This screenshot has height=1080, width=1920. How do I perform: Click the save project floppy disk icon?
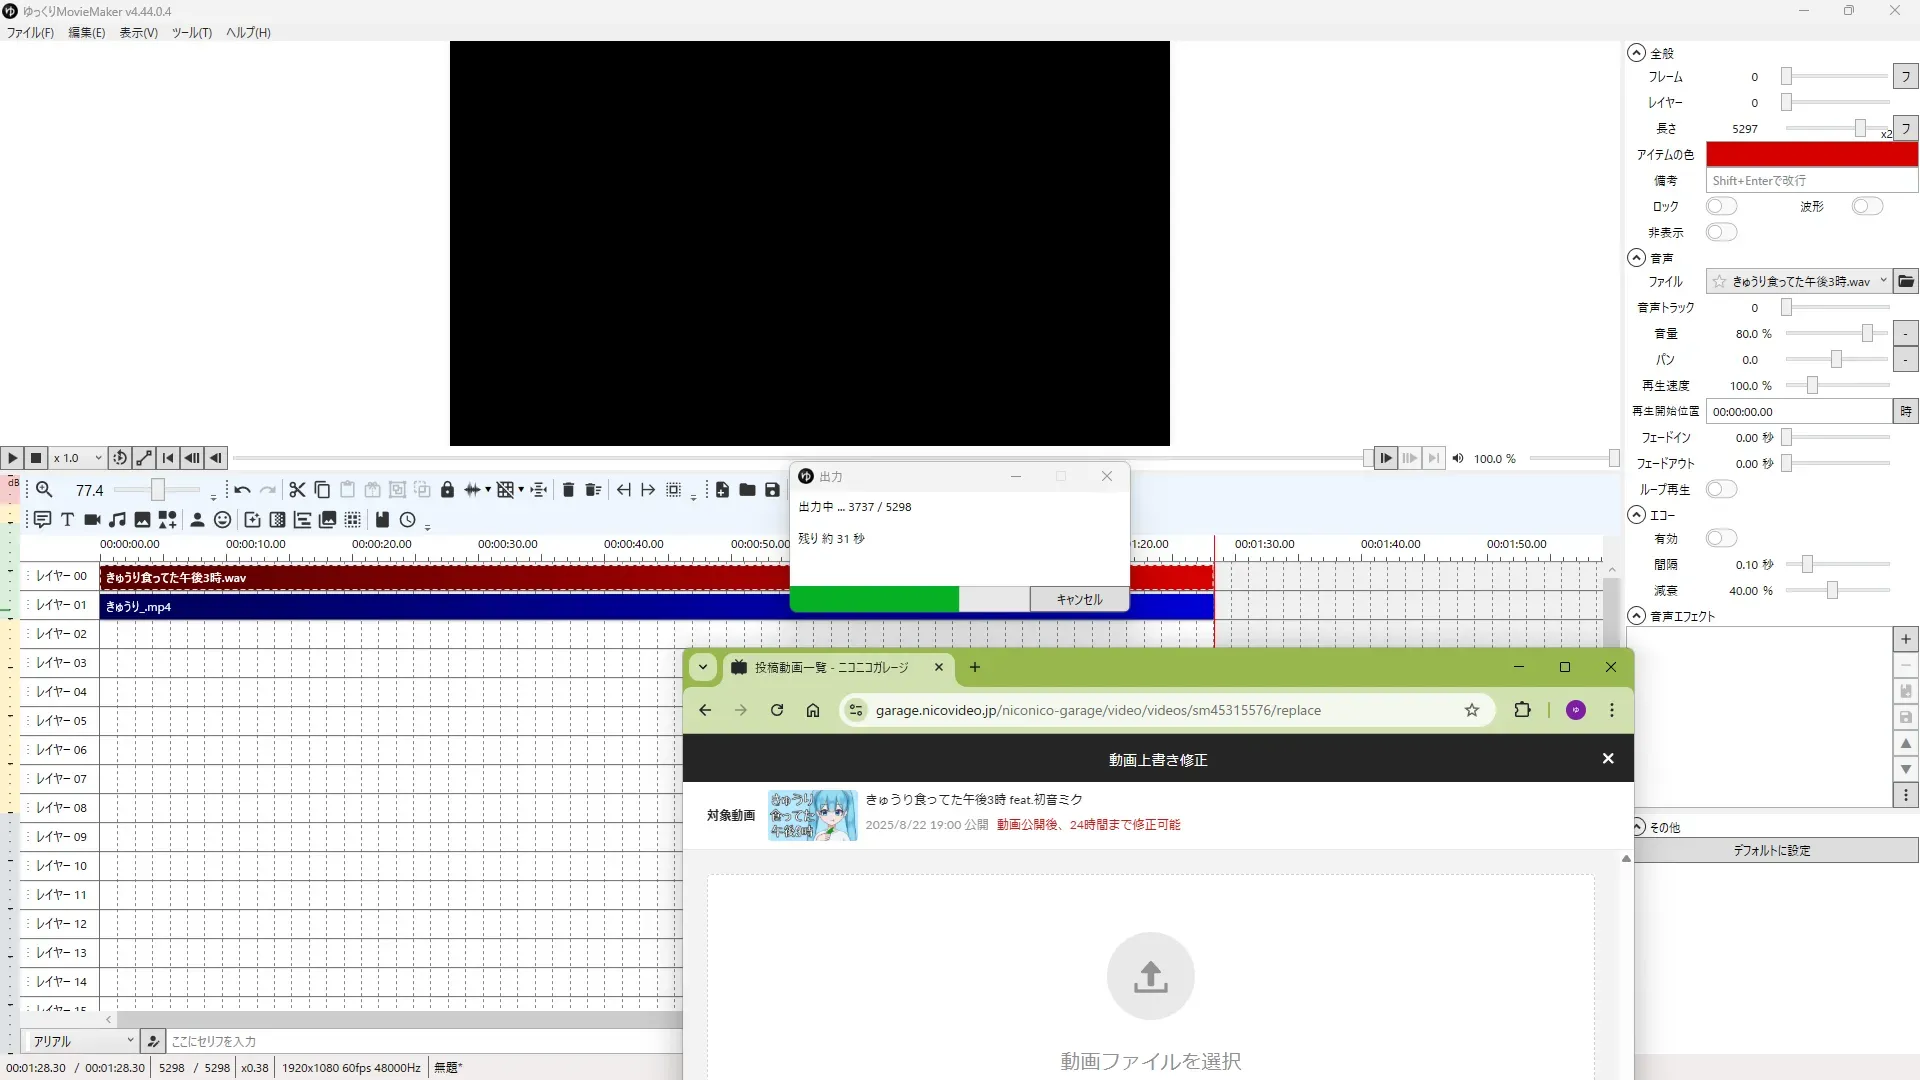point(772,490)
